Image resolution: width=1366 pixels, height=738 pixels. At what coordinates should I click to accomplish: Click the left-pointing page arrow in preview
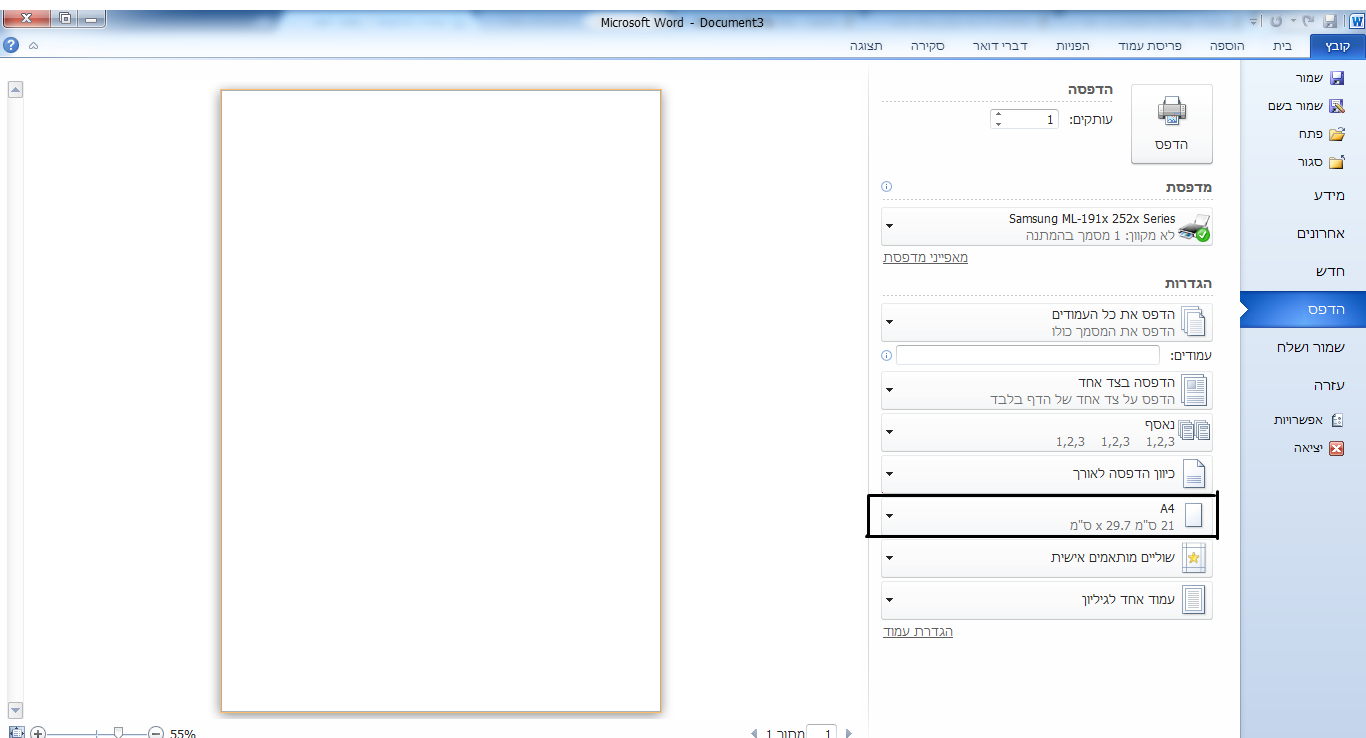tap(754, 733)
